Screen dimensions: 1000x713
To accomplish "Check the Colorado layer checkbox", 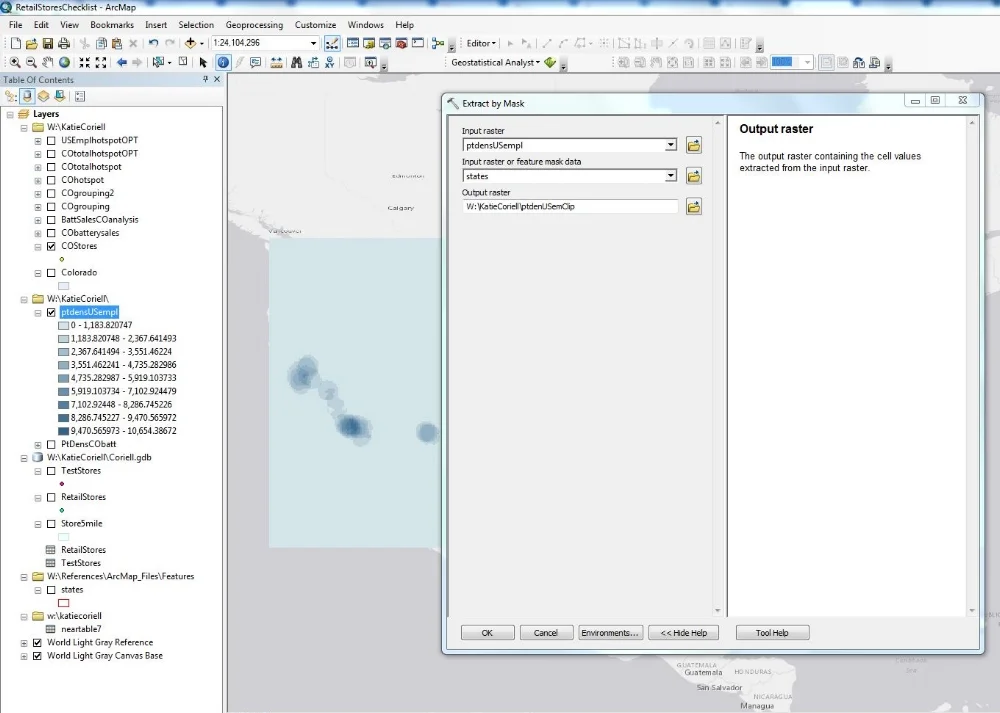I will [x=51, y=273].
